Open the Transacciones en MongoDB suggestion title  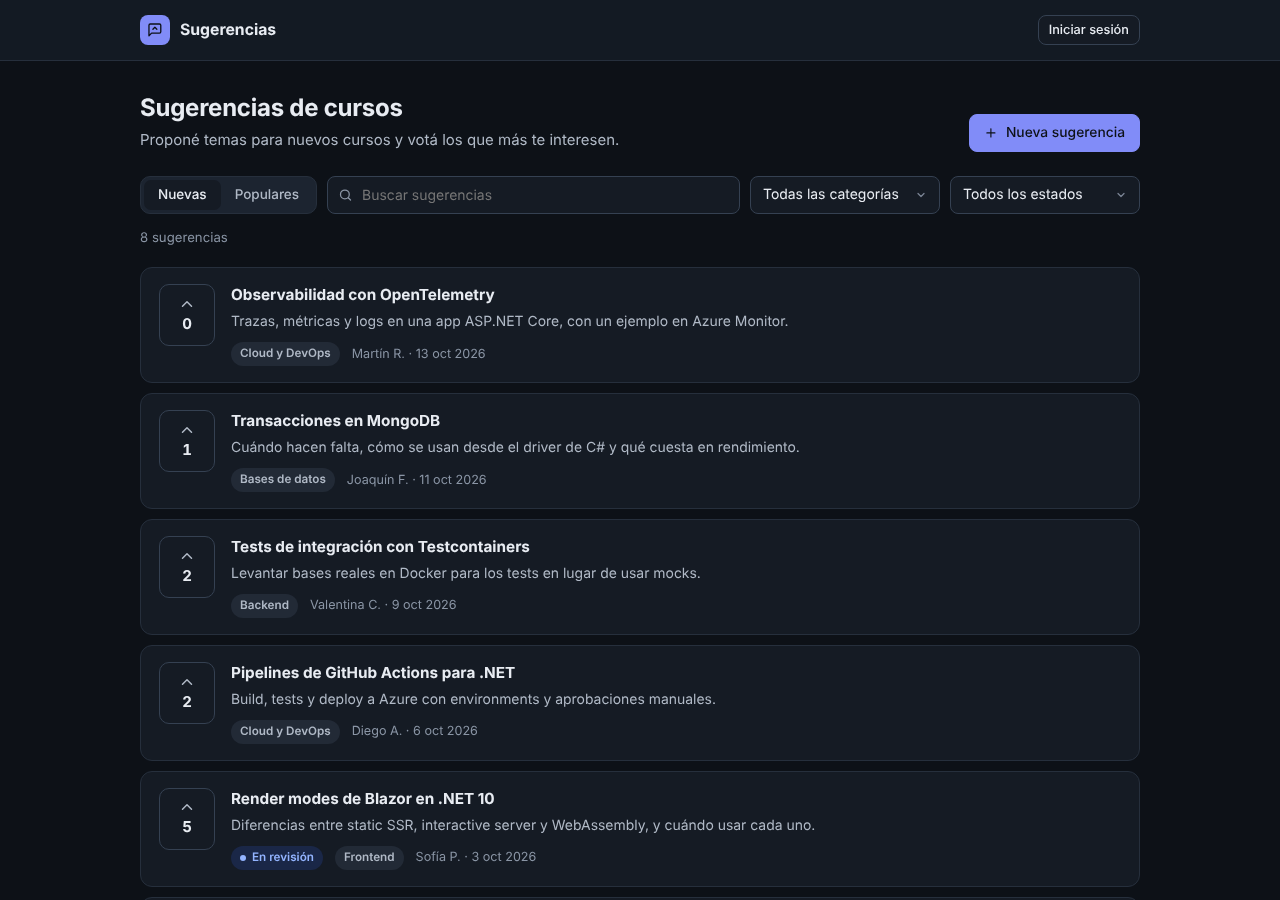[336, 421]
